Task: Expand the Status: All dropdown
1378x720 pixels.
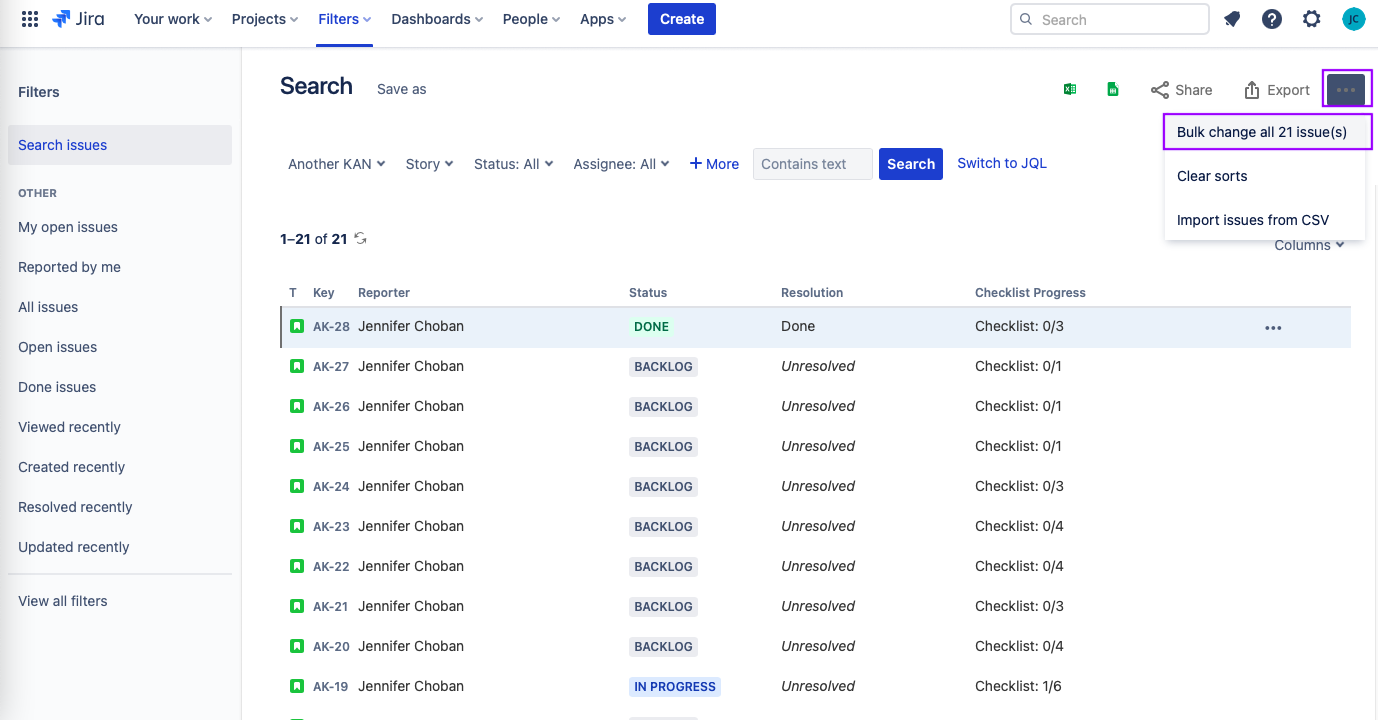Action: [x=514, y=164]
